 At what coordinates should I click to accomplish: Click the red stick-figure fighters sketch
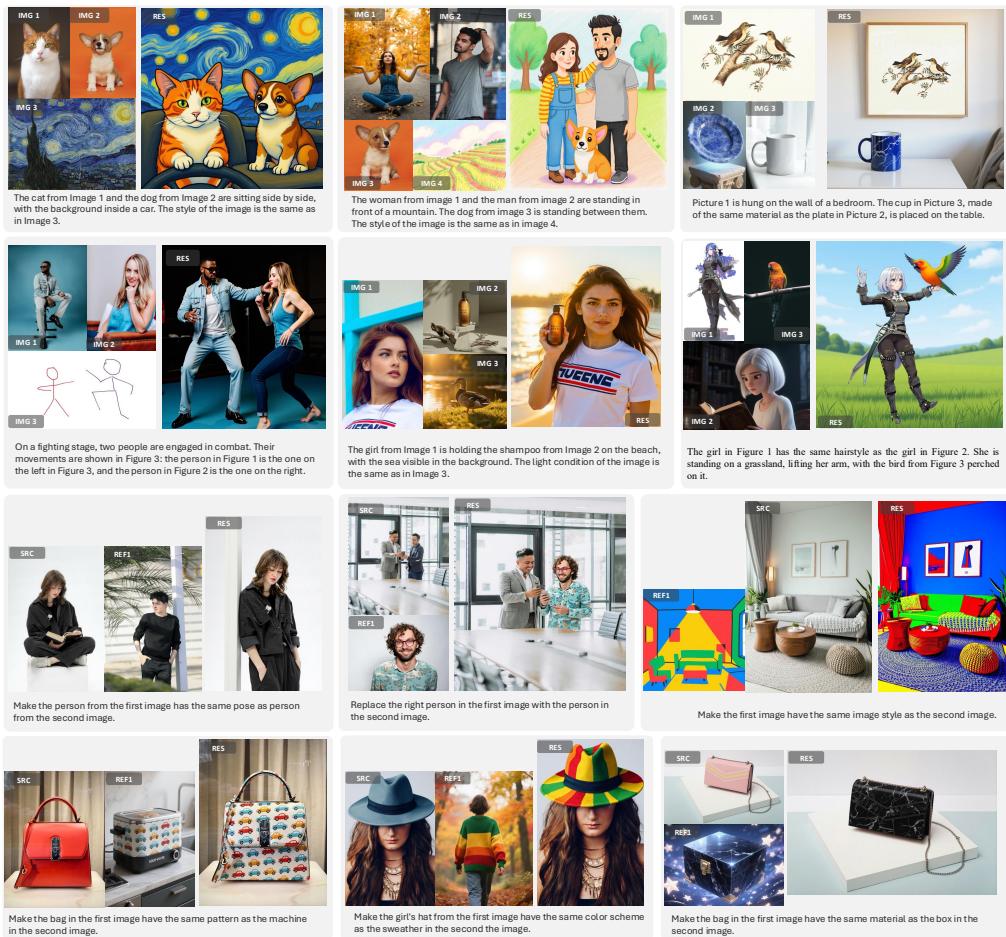click(x=82, y=389)
